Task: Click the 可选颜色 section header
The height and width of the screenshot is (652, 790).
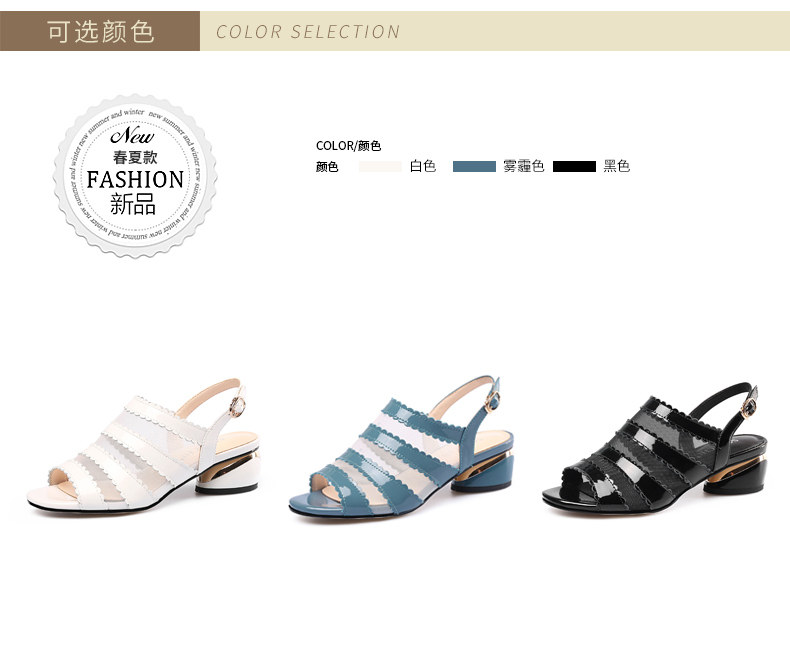Action: 100,31
